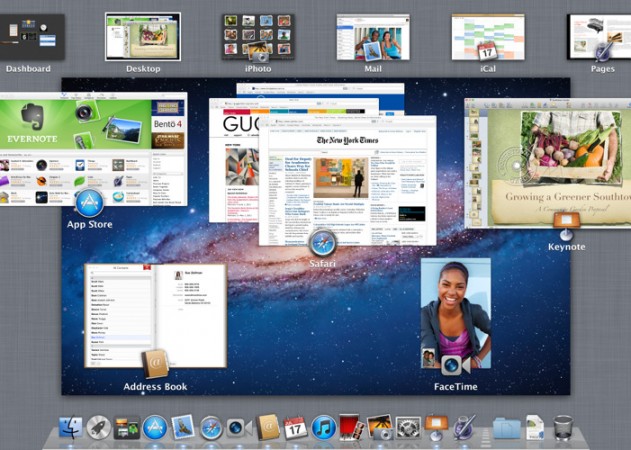Open System Preferences gear in the Dock

pyautogui.click(x=407, y=429)
